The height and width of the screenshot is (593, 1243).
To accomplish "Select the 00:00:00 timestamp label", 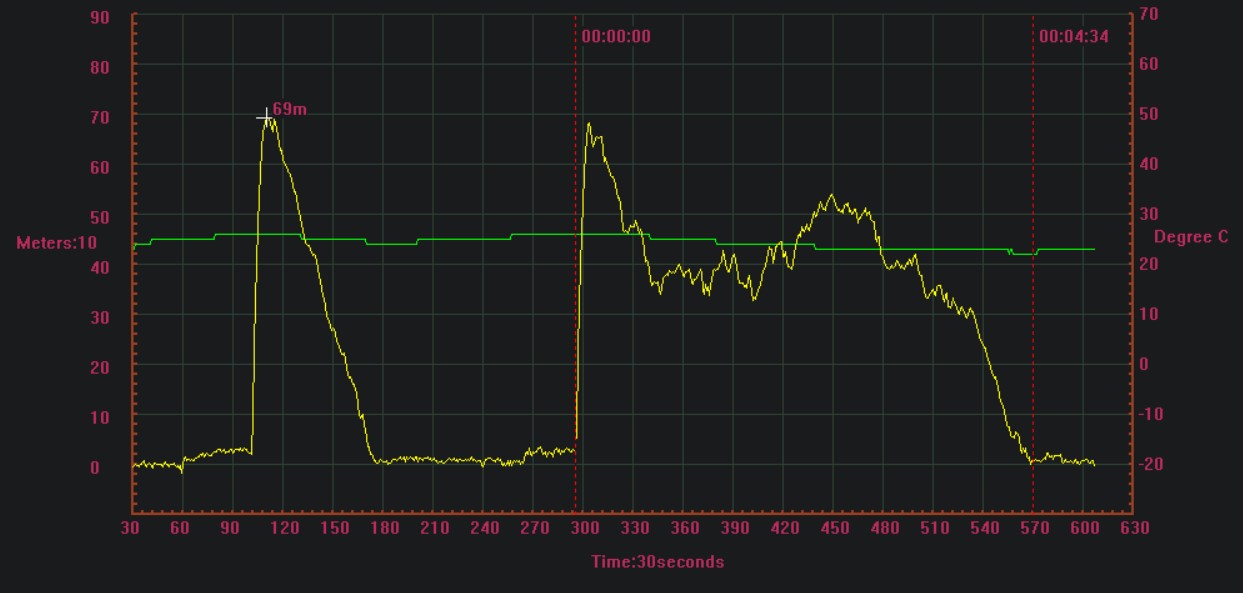I will [x=616, y=37].
